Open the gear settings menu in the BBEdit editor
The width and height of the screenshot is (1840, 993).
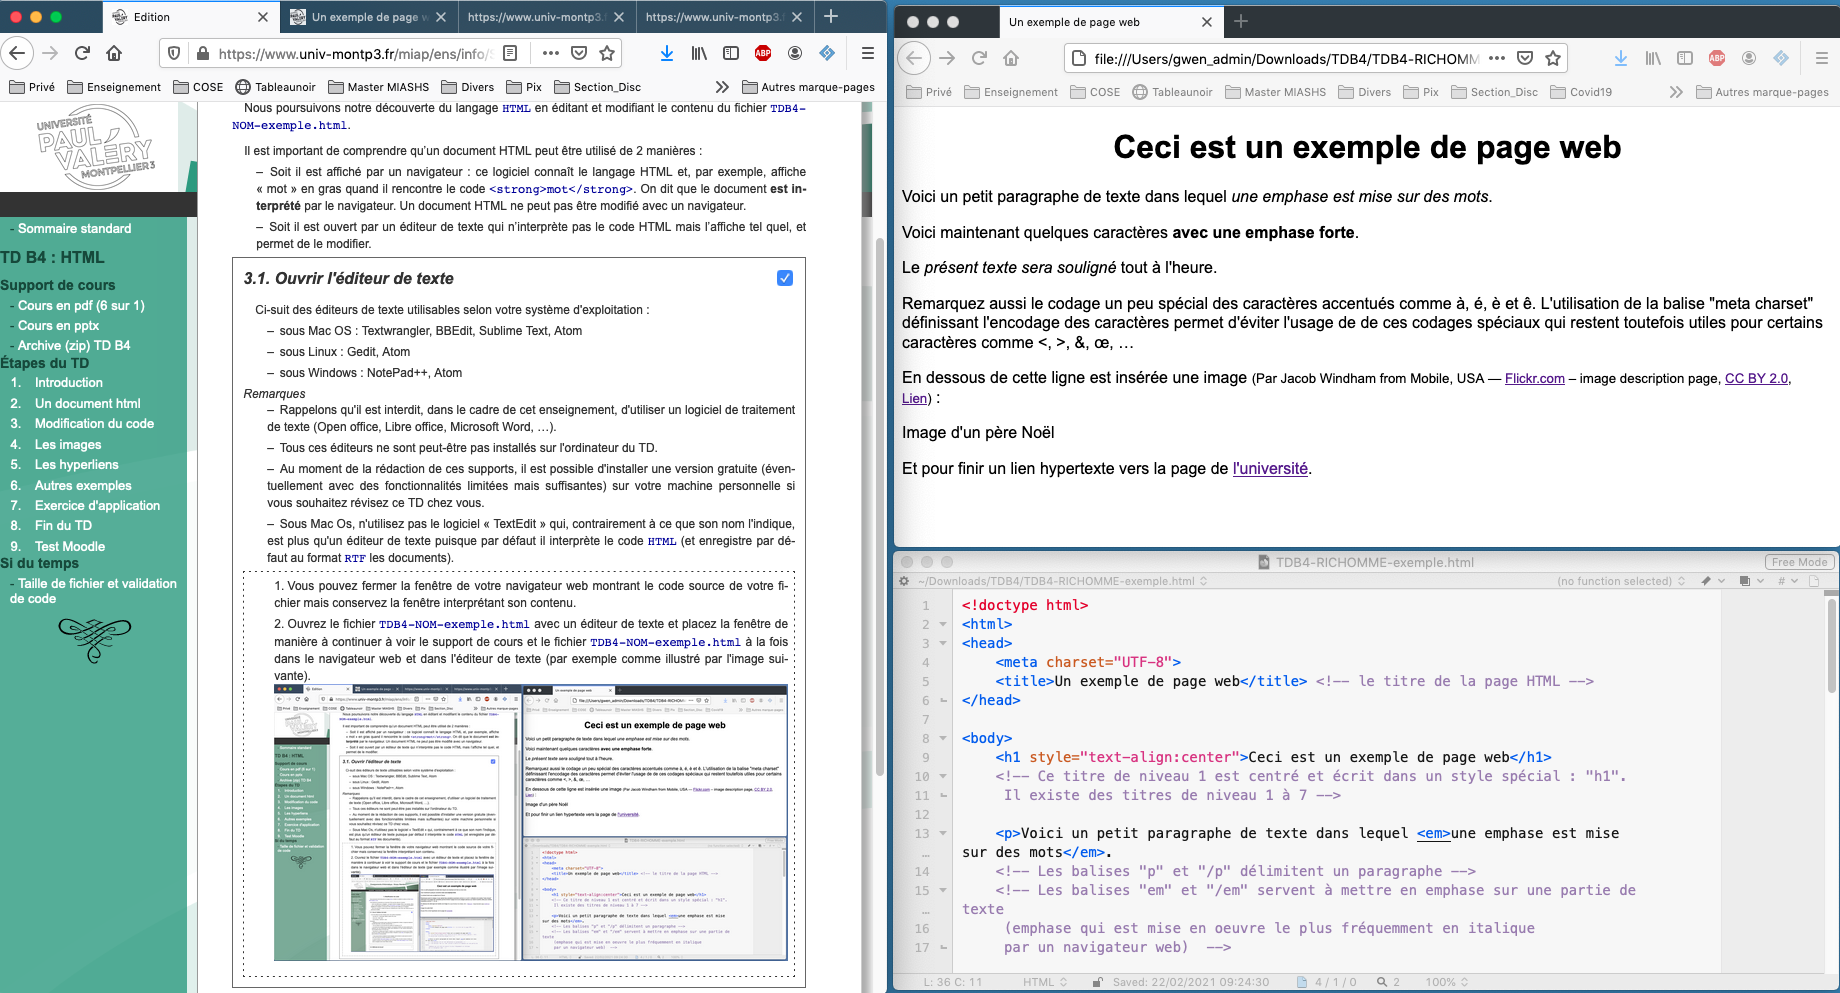click(x=904, y=581)
